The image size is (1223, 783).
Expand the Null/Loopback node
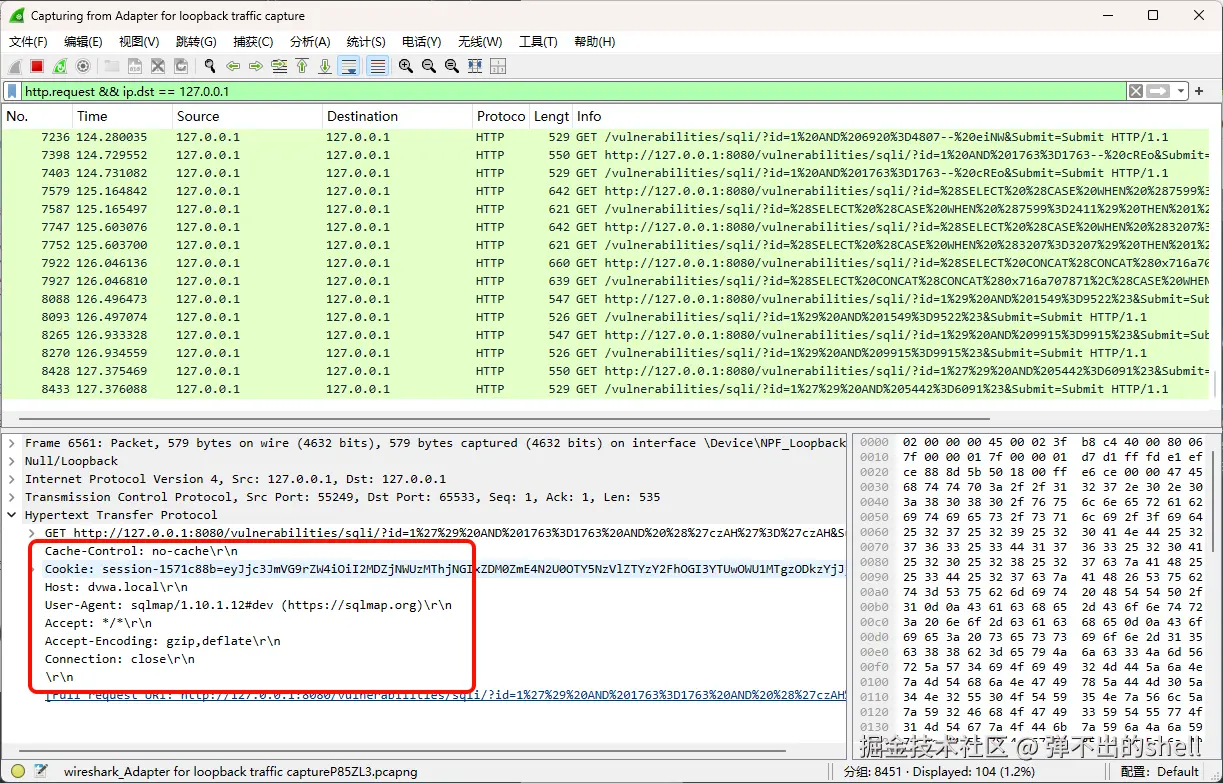tap(12, 461)
